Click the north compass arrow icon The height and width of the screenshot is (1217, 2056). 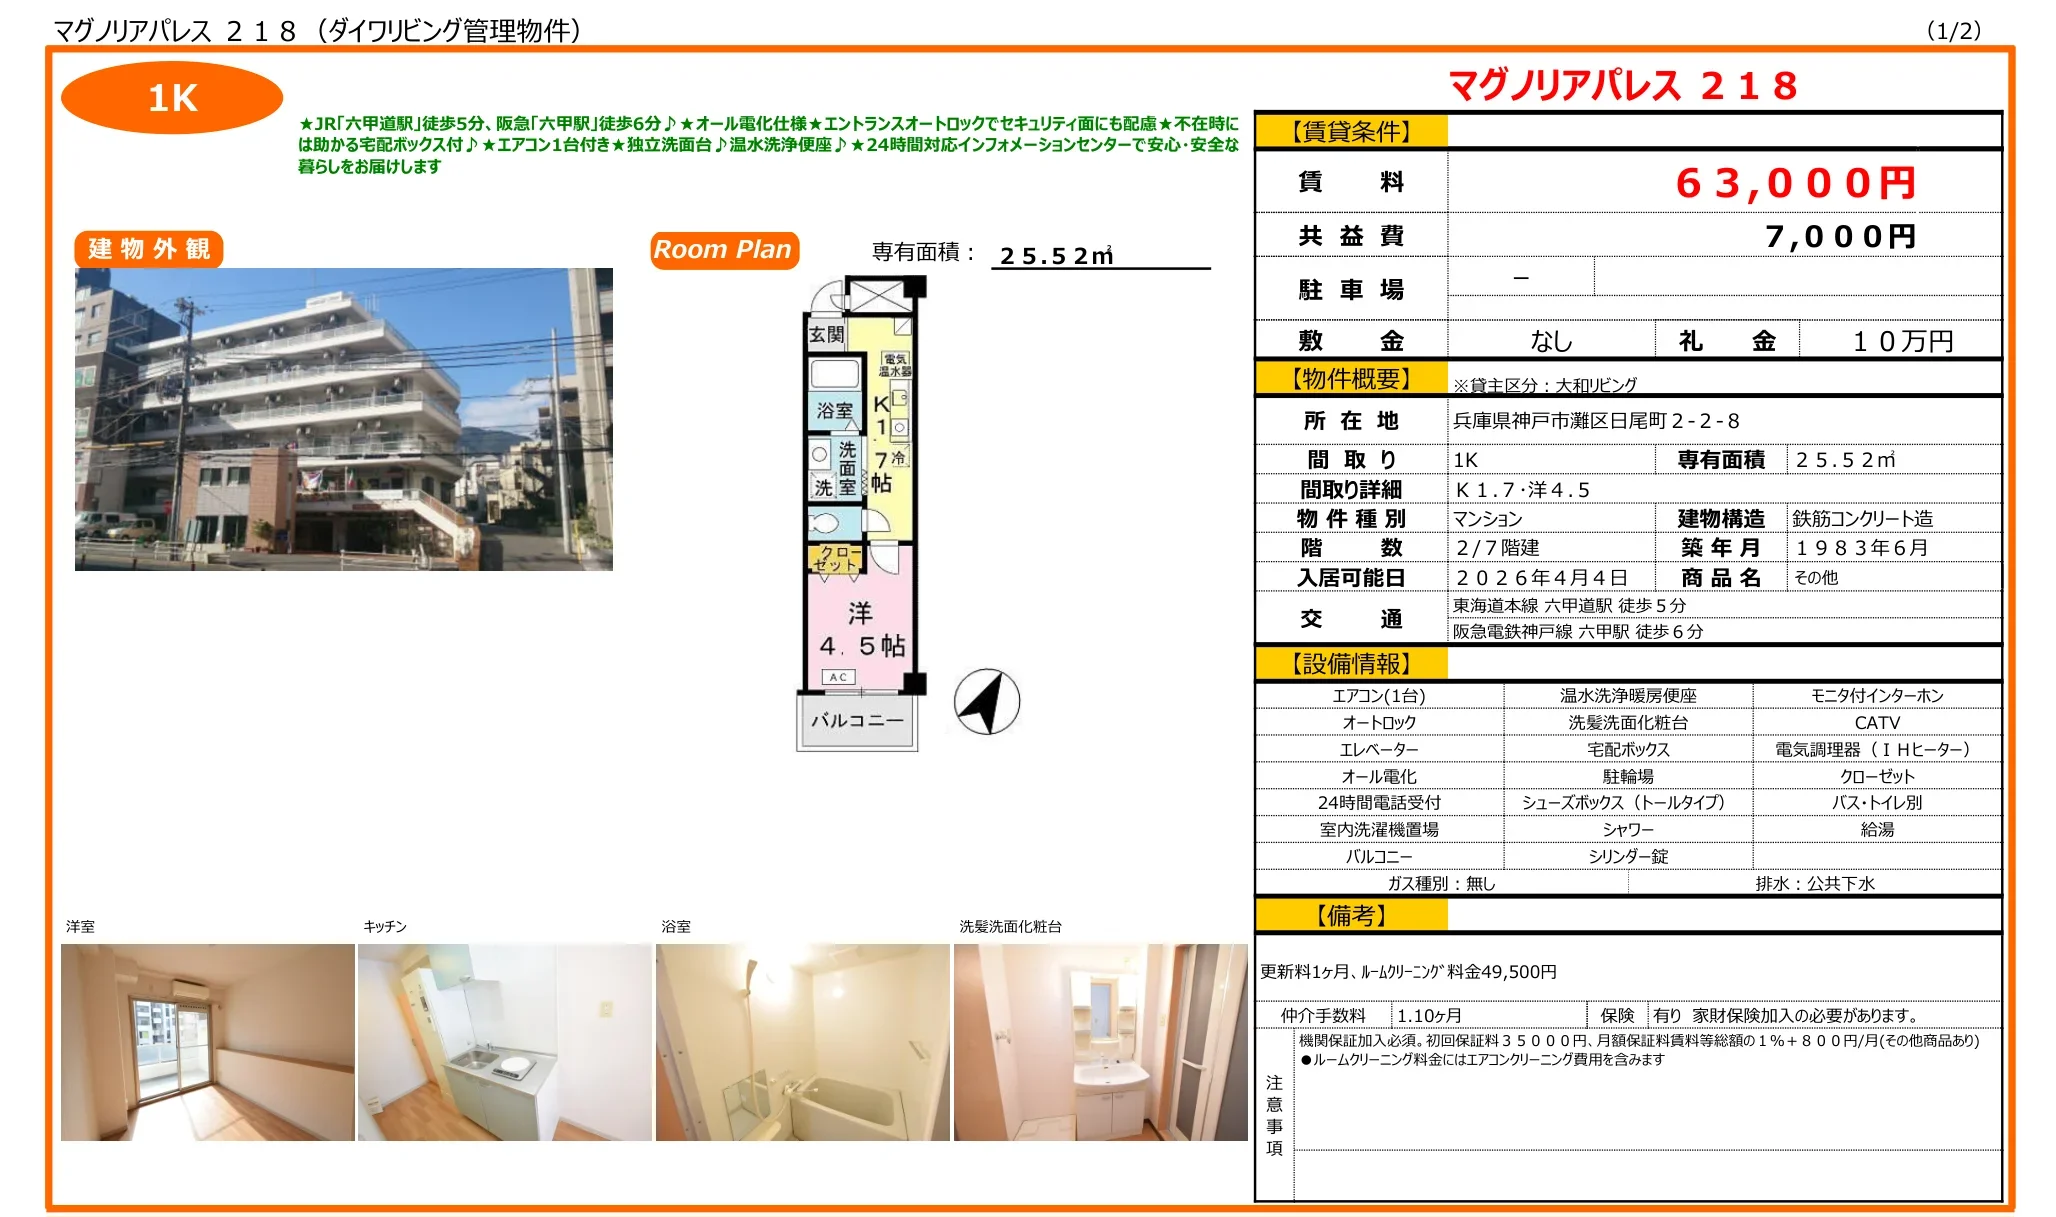click(x=986, y=701)
